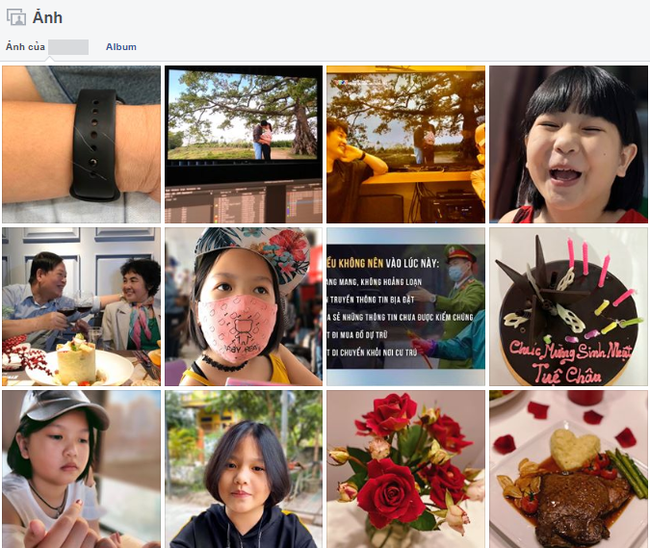
Task: Click the blurred name next to 'Ảnh của'
Action: 68,47
